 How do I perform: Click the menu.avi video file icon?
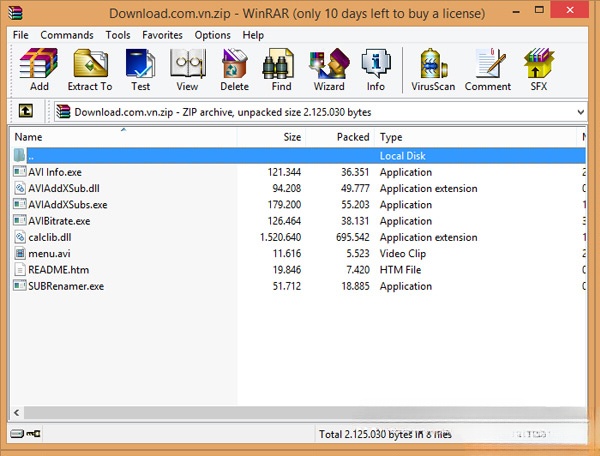(x=20, y=253)
